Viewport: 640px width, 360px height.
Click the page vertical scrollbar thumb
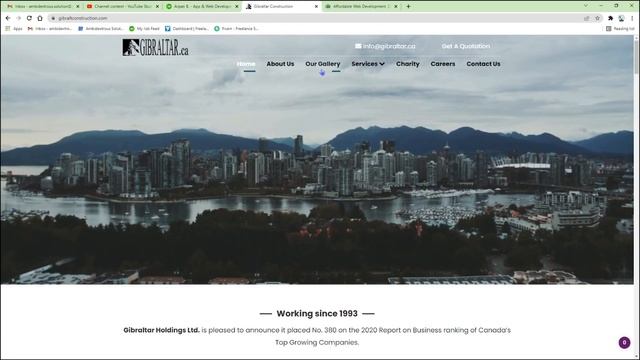(x=636, y=56)
